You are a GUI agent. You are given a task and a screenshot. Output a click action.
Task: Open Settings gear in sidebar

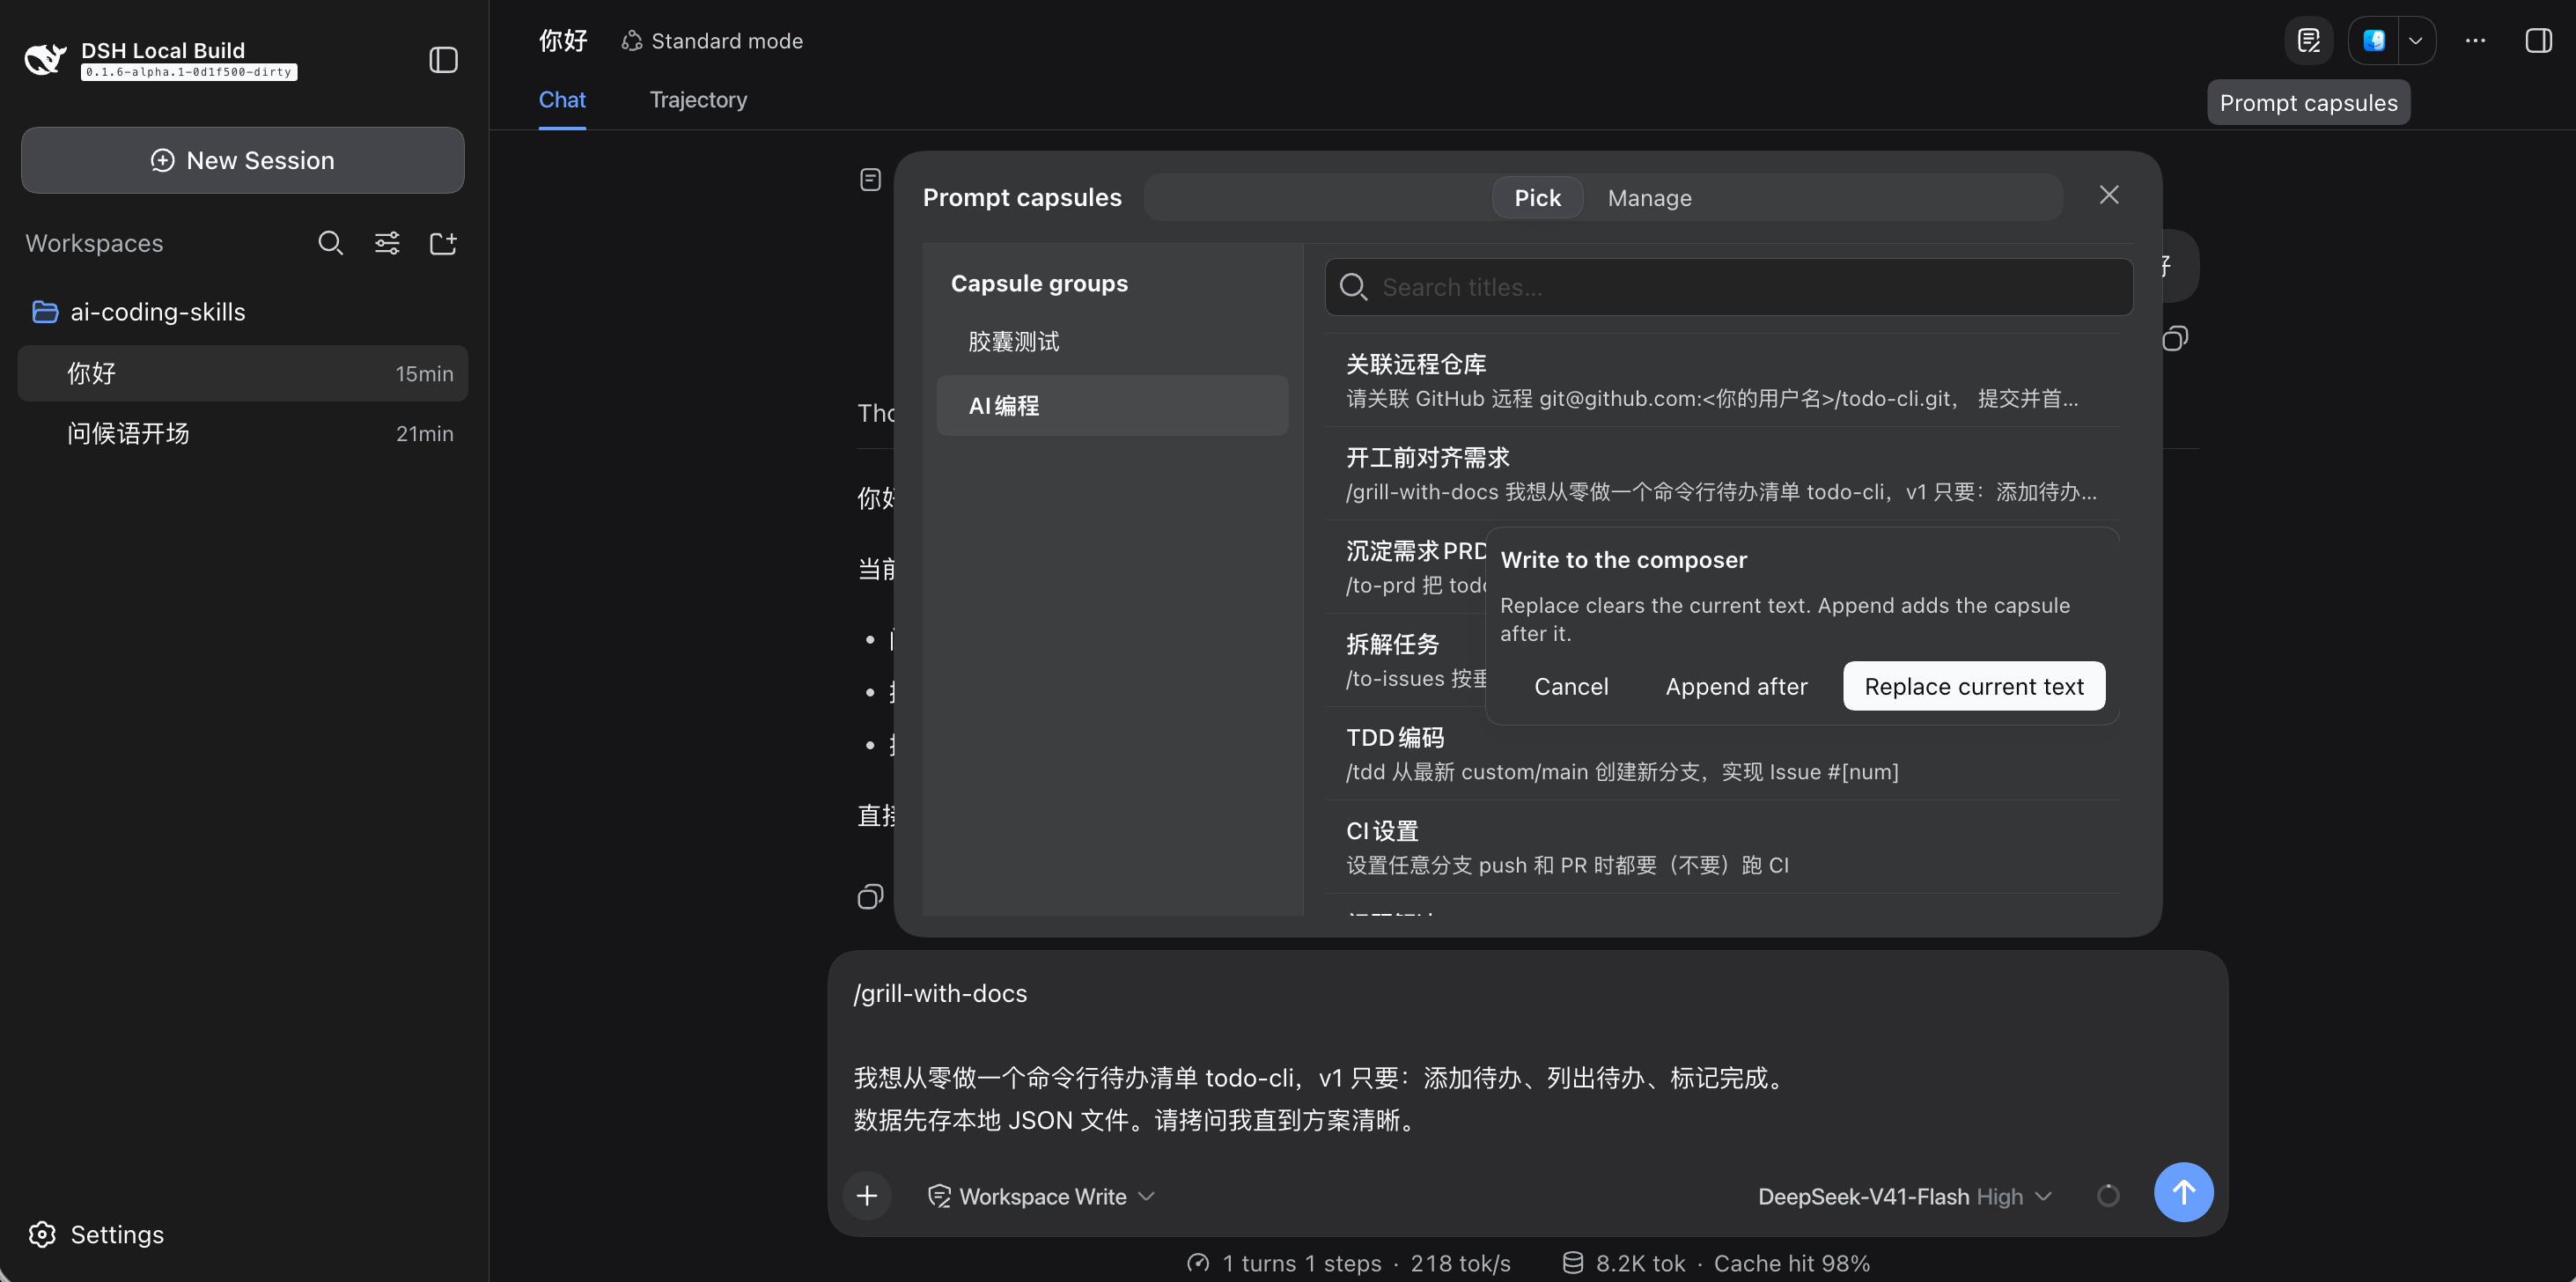coord(42,1234)
